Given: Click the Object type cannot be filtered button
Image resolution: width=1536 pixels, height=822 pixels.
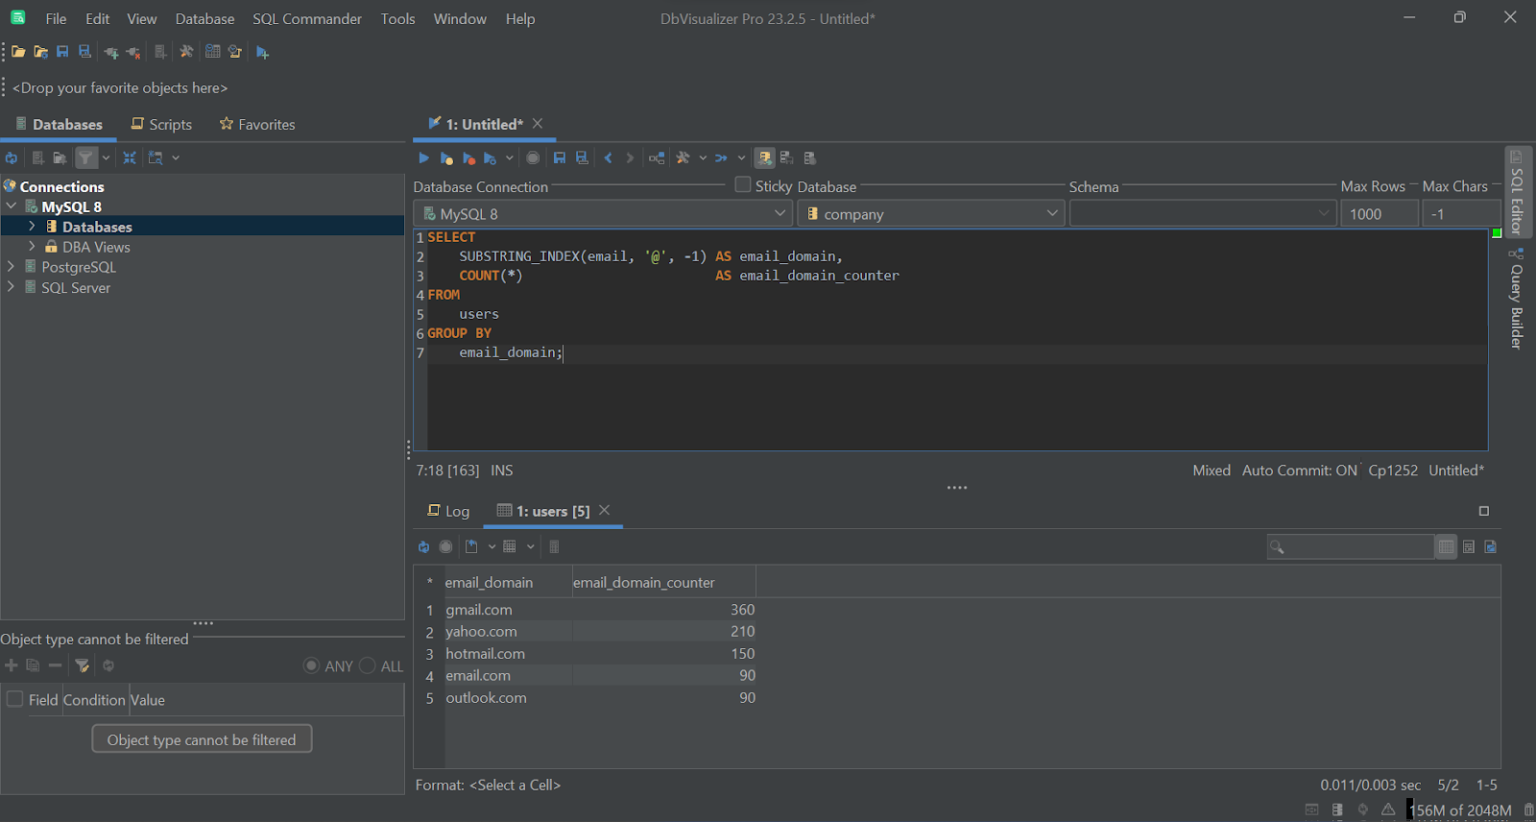Looking at the screenshot, I should (x=201, y=739).
